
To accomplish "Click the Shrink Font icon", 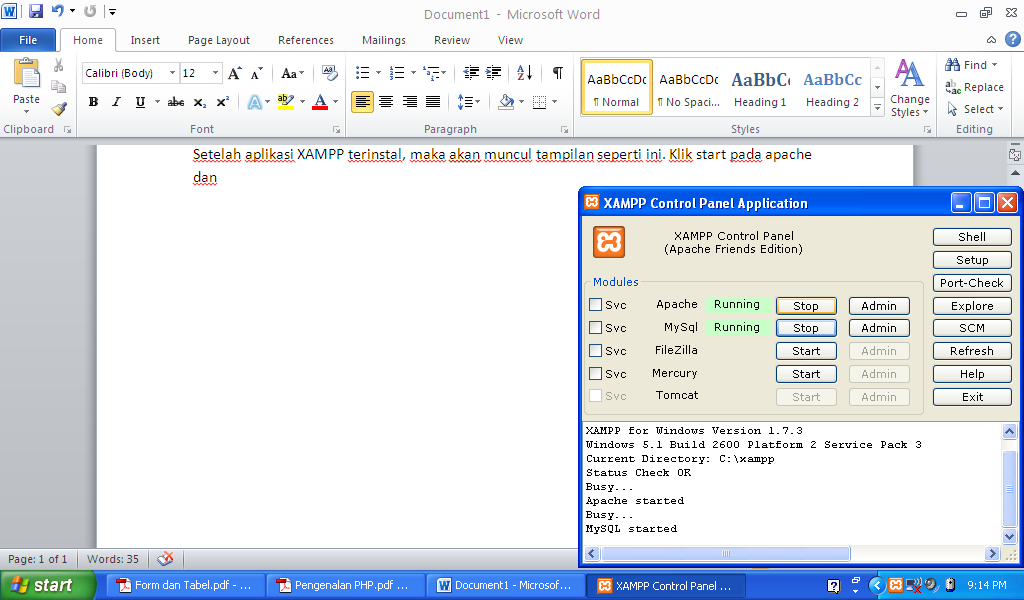I will [x=257, y=73].
